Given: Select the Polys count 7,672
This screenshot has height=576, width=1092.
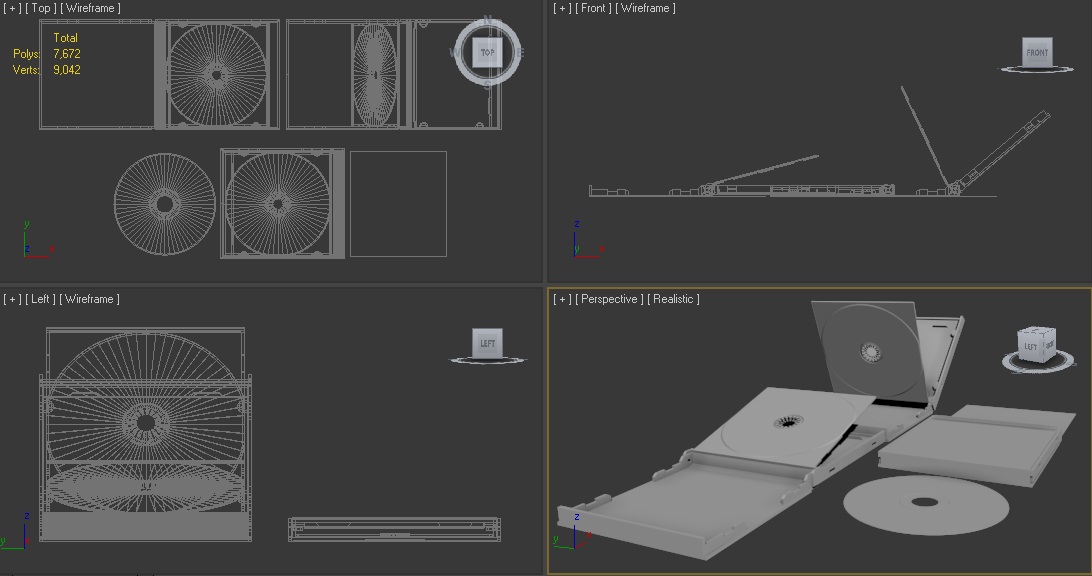Looking at the screenshot, I should [x=67, y=54].
